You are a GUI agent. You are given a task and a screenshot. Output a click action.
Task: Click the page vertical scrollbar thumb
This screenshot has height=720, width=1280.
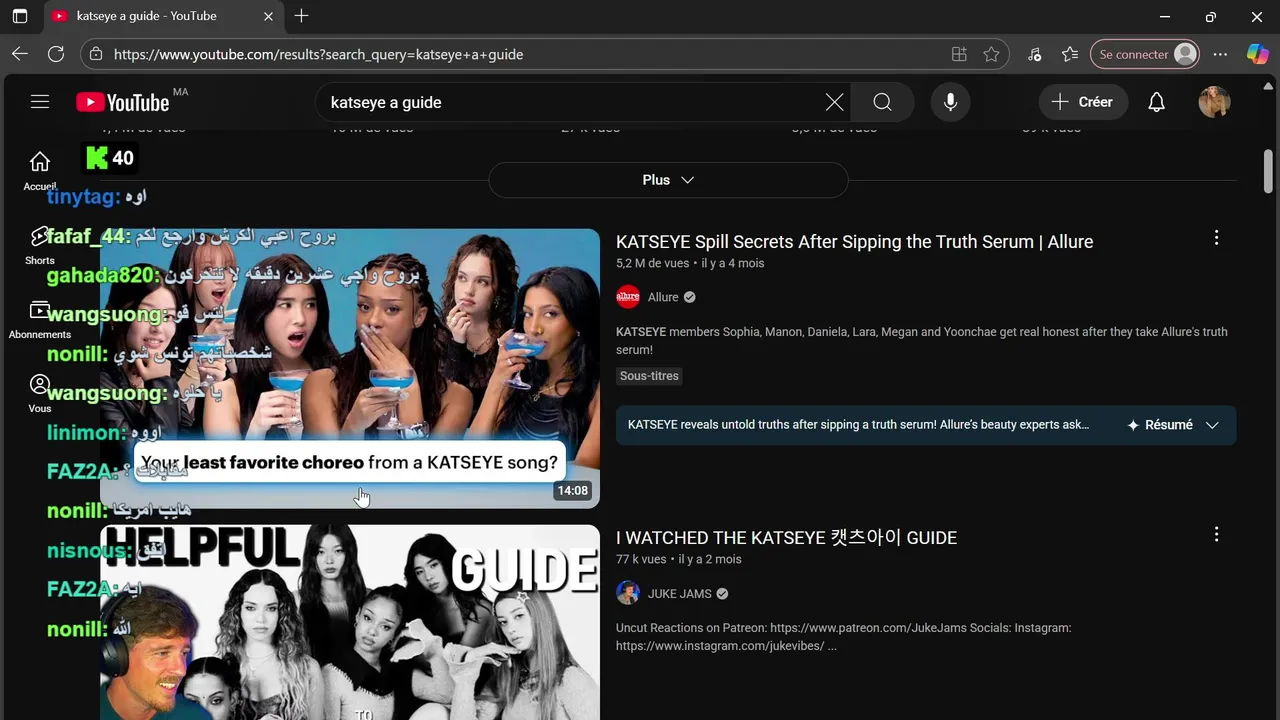point(1268,172)
